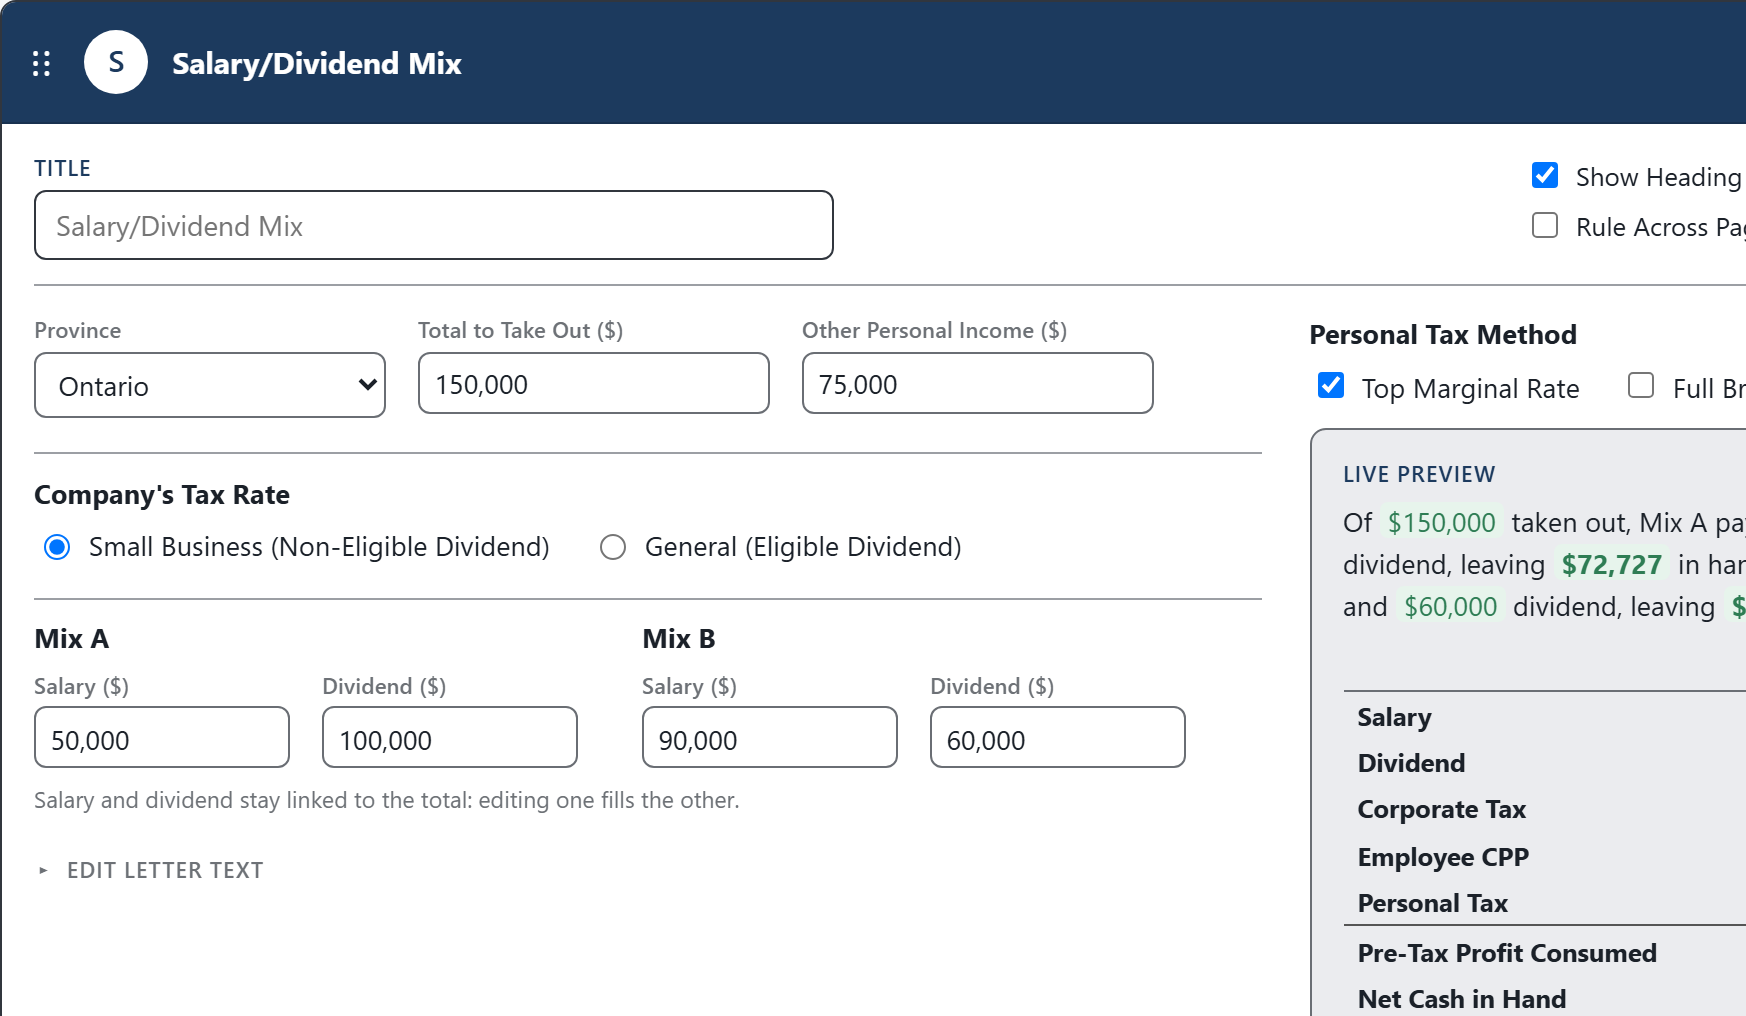
Task: Click the Mix A heading
Action: [x=72, y=639]
